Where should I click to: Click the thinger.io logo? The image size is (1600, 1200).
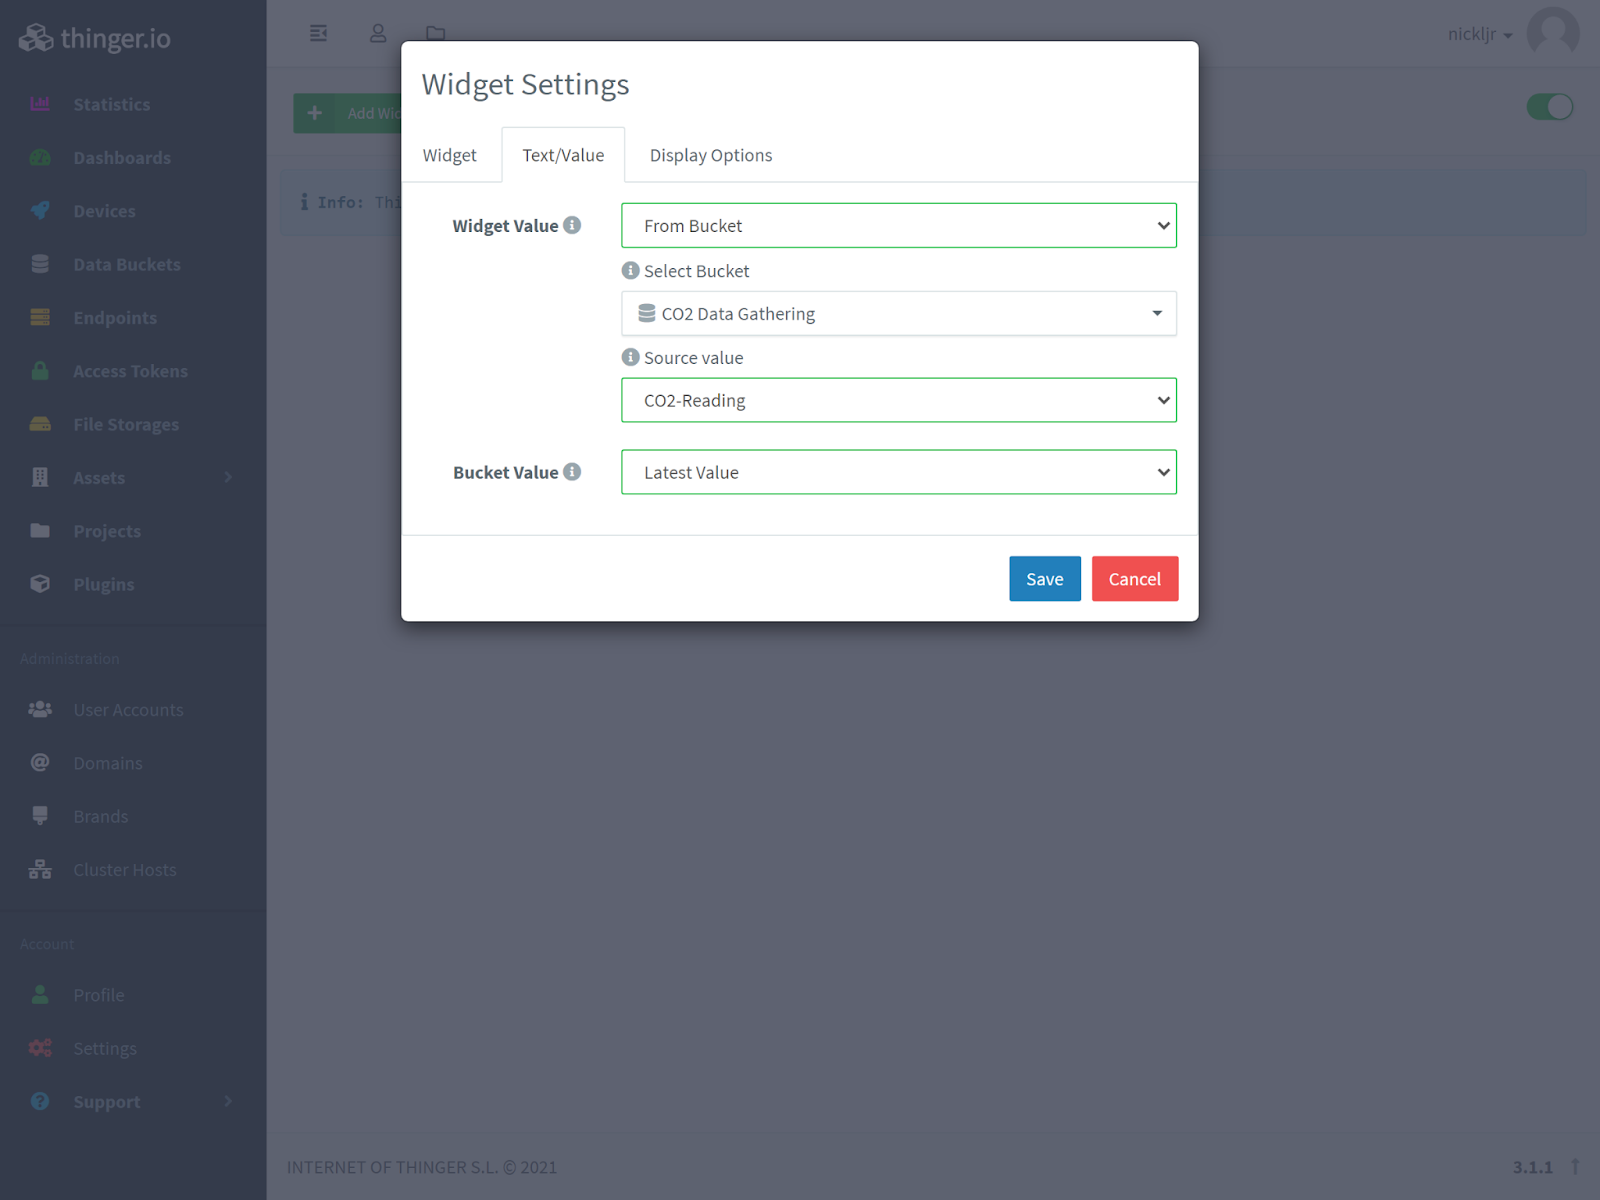pyautogui.click(x=93, y=38)
